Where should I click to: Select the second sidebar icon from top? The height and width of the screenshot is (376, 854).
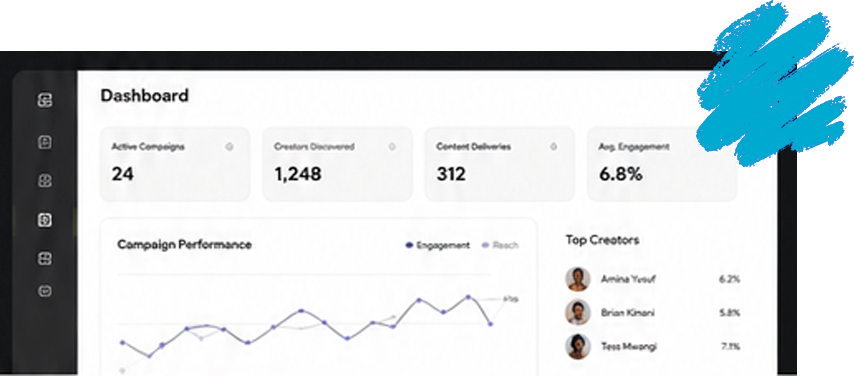click(x=45, y=143)
